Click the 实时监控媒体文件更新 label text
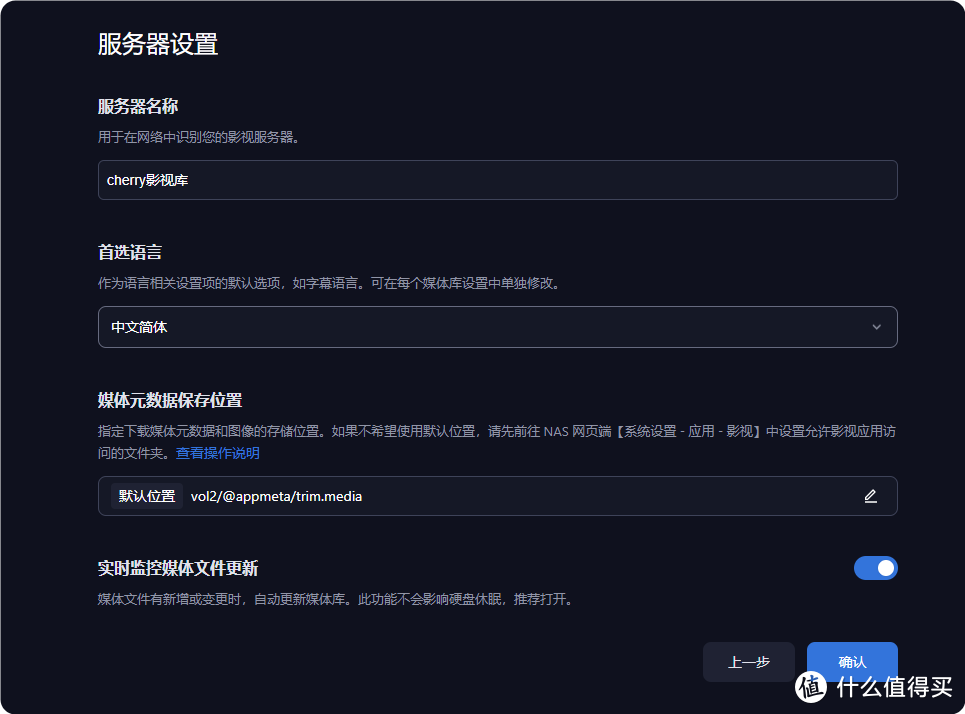 pyautogui.click(x=178, y=568)
